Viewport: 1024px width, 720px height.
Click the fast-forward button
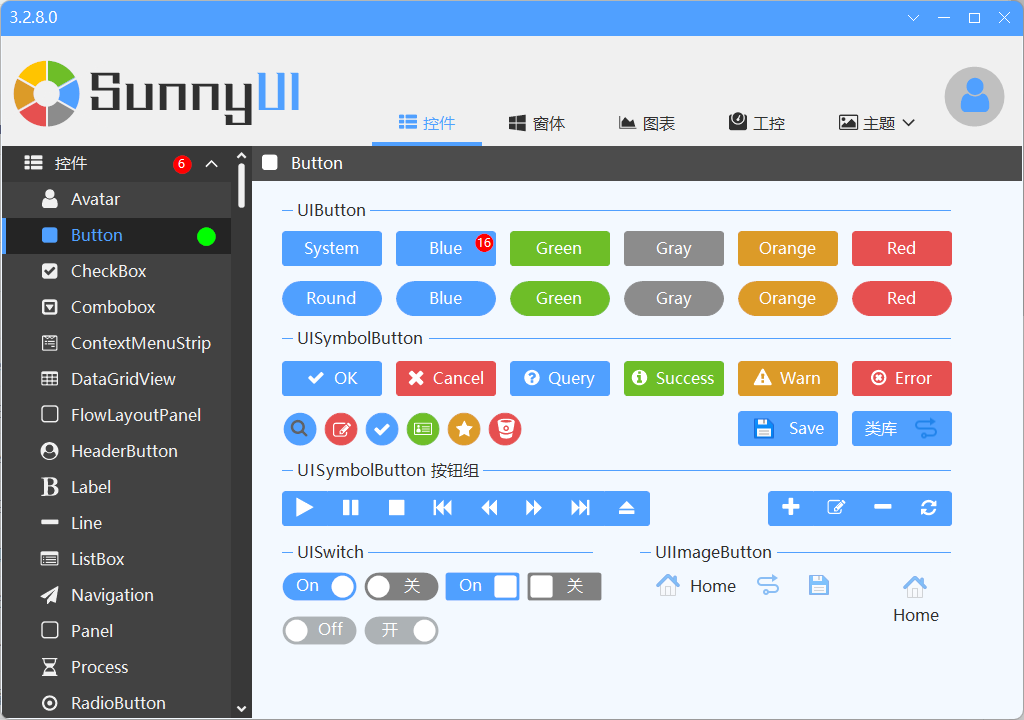(x=534, y=508)
